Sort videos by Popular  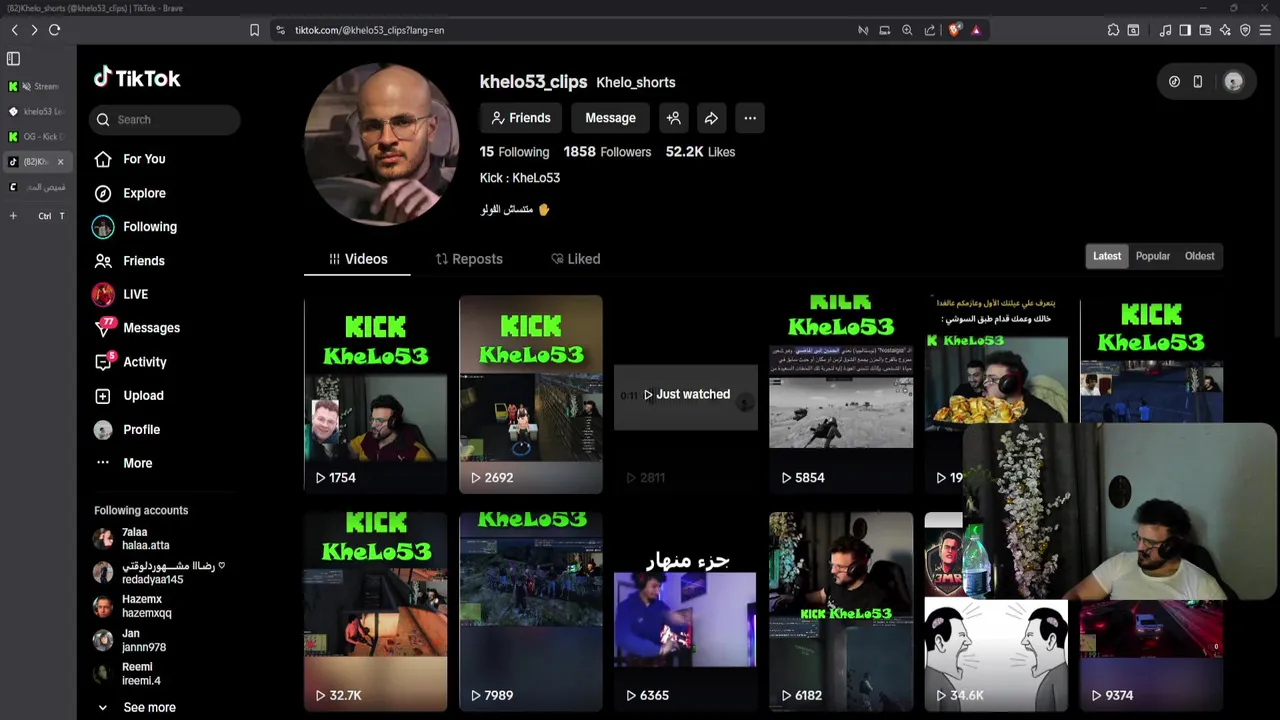pyautogui.click(x=1153, y=256)
